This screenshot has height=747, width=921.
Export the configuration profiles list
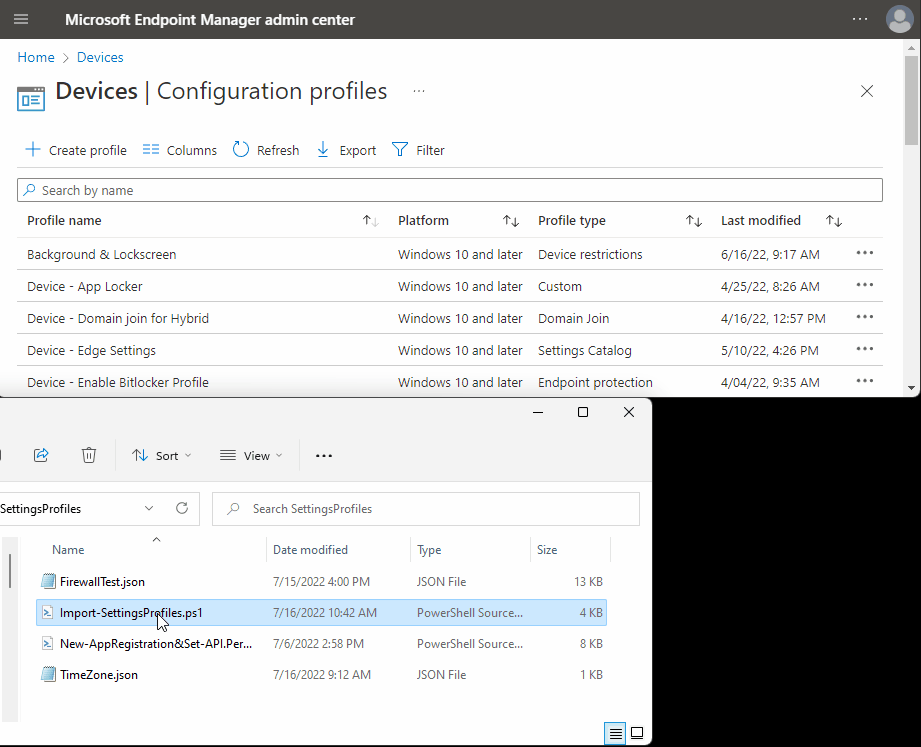[346, 150]
